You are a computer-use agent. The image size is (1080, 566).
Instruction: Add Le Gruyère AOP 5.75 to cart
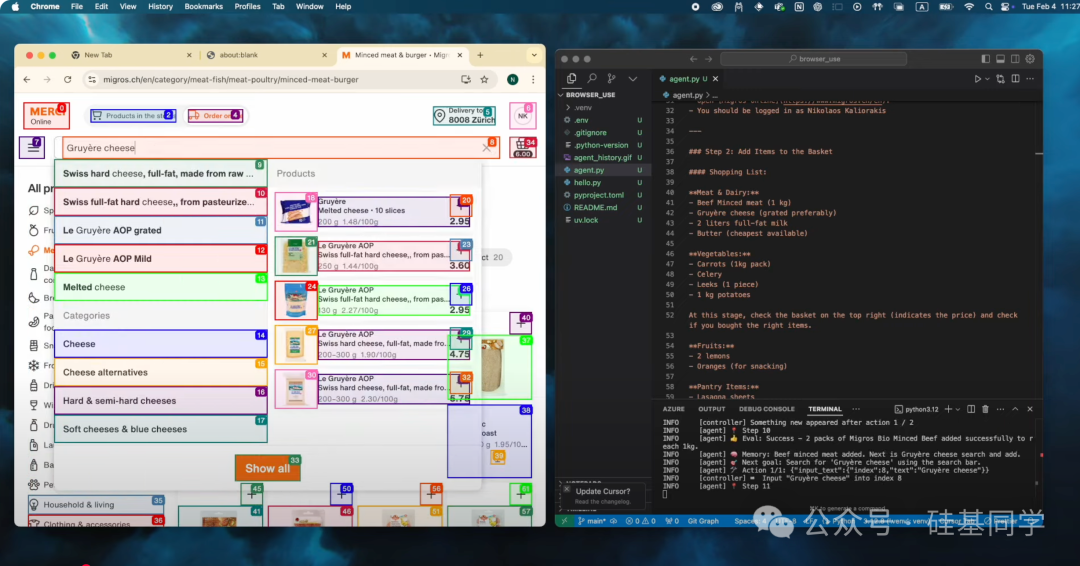(460, 383)
